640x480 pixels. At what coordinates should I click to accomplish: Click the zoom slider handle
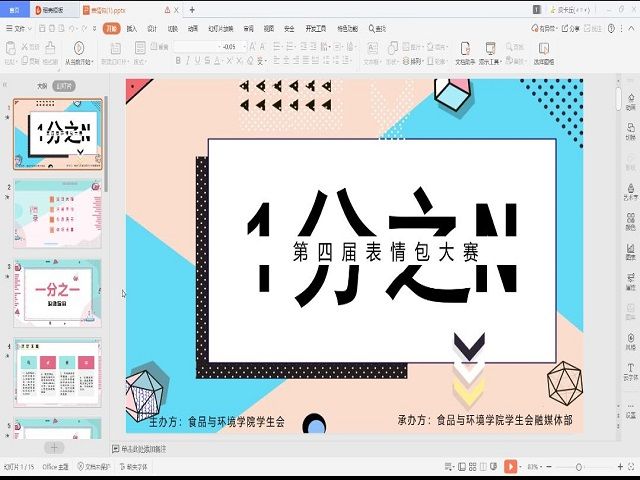tap(578, 466)
